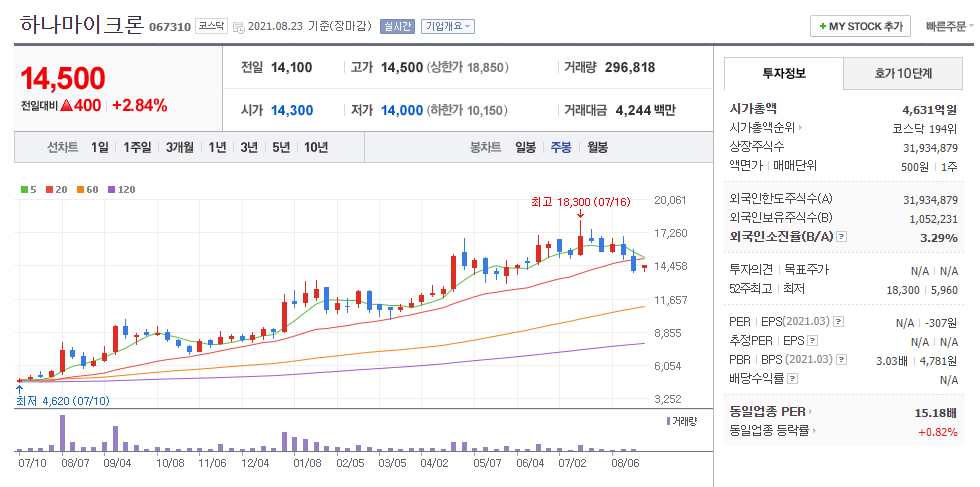The image size is (980, 487).
Task: Select the 5년 line chart period
Action: (281, 148)
